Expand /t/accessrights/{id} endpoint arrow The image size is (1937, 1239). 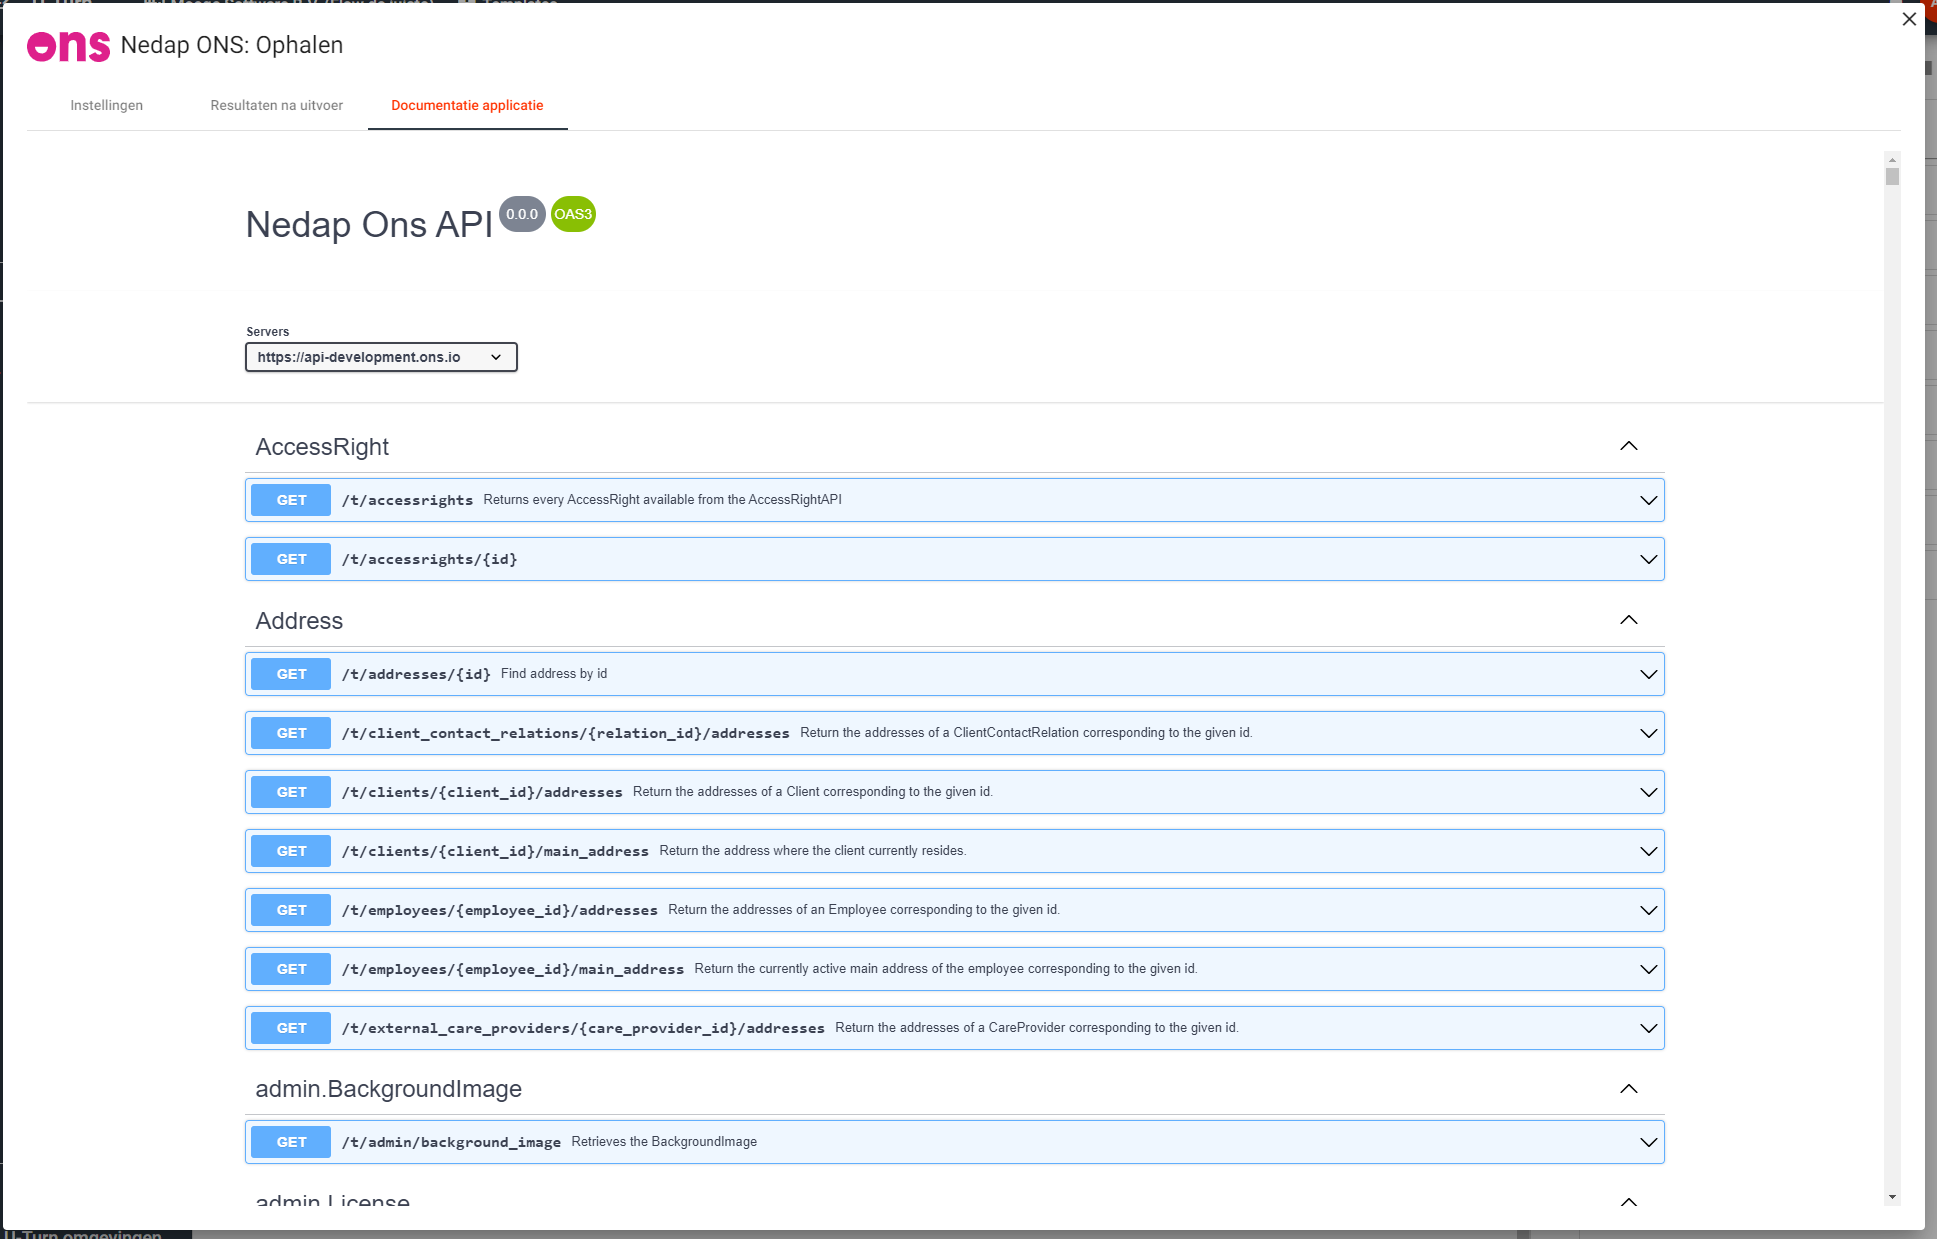(1648, 559)
